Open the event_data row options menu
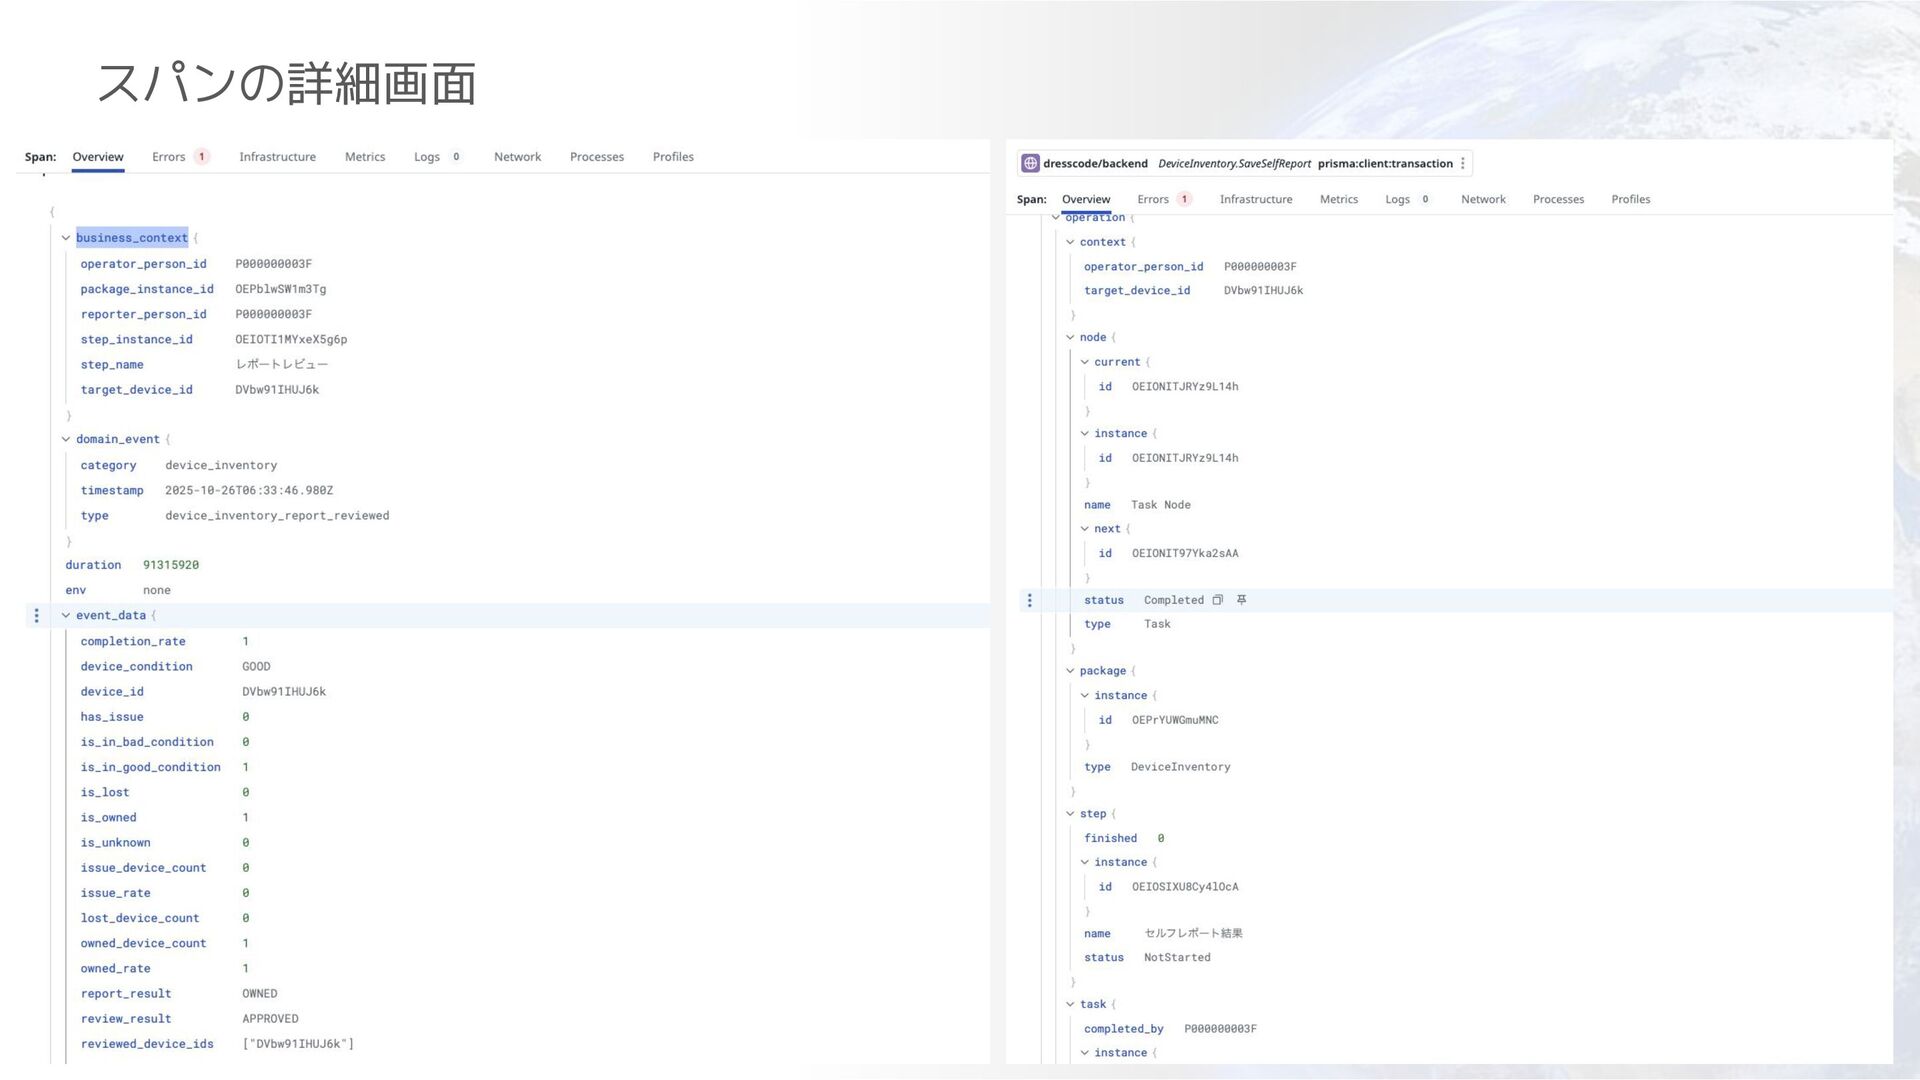1920x1080 pixels. 37,615
